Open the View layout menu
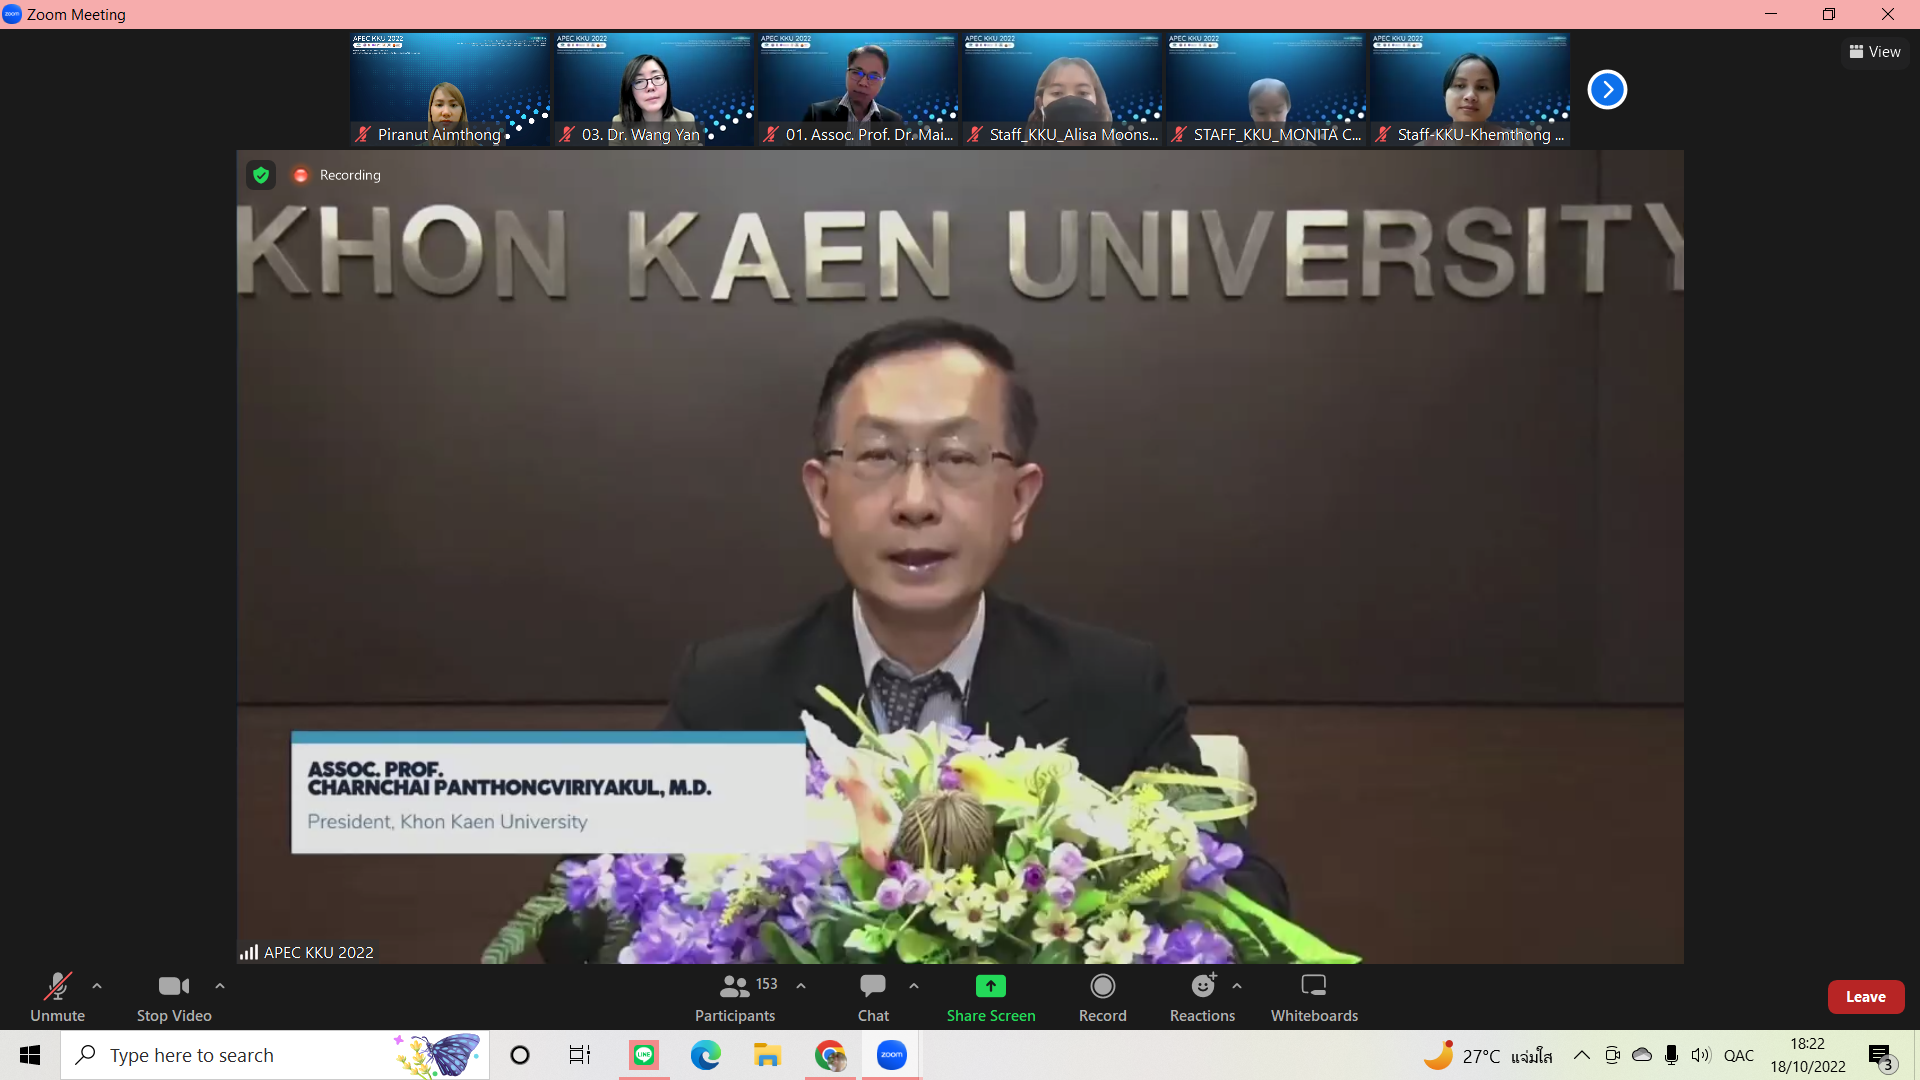This screenshot has width=1920, height=1080. tap(1875, 52)
